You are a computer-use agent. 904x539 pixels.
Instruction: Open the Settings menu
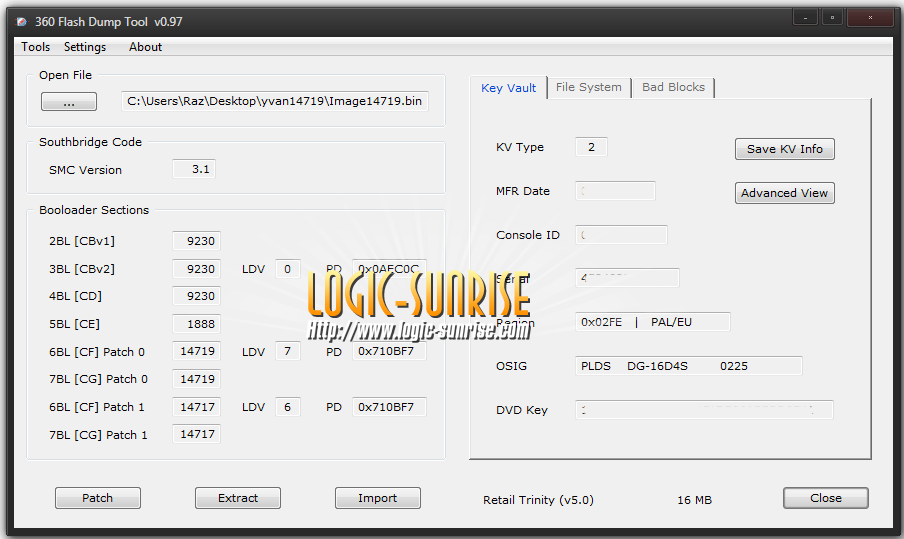coord(85,47)
